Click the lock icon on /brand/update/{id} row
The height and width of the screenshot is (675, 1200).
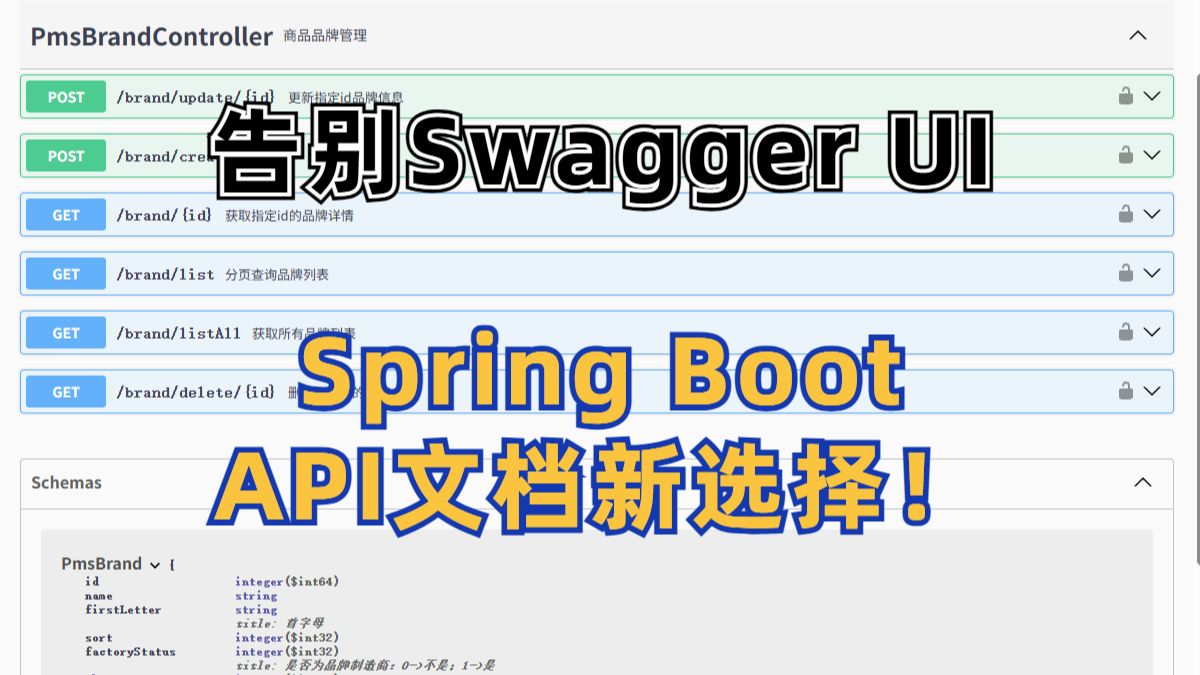tap(1126, 96)
